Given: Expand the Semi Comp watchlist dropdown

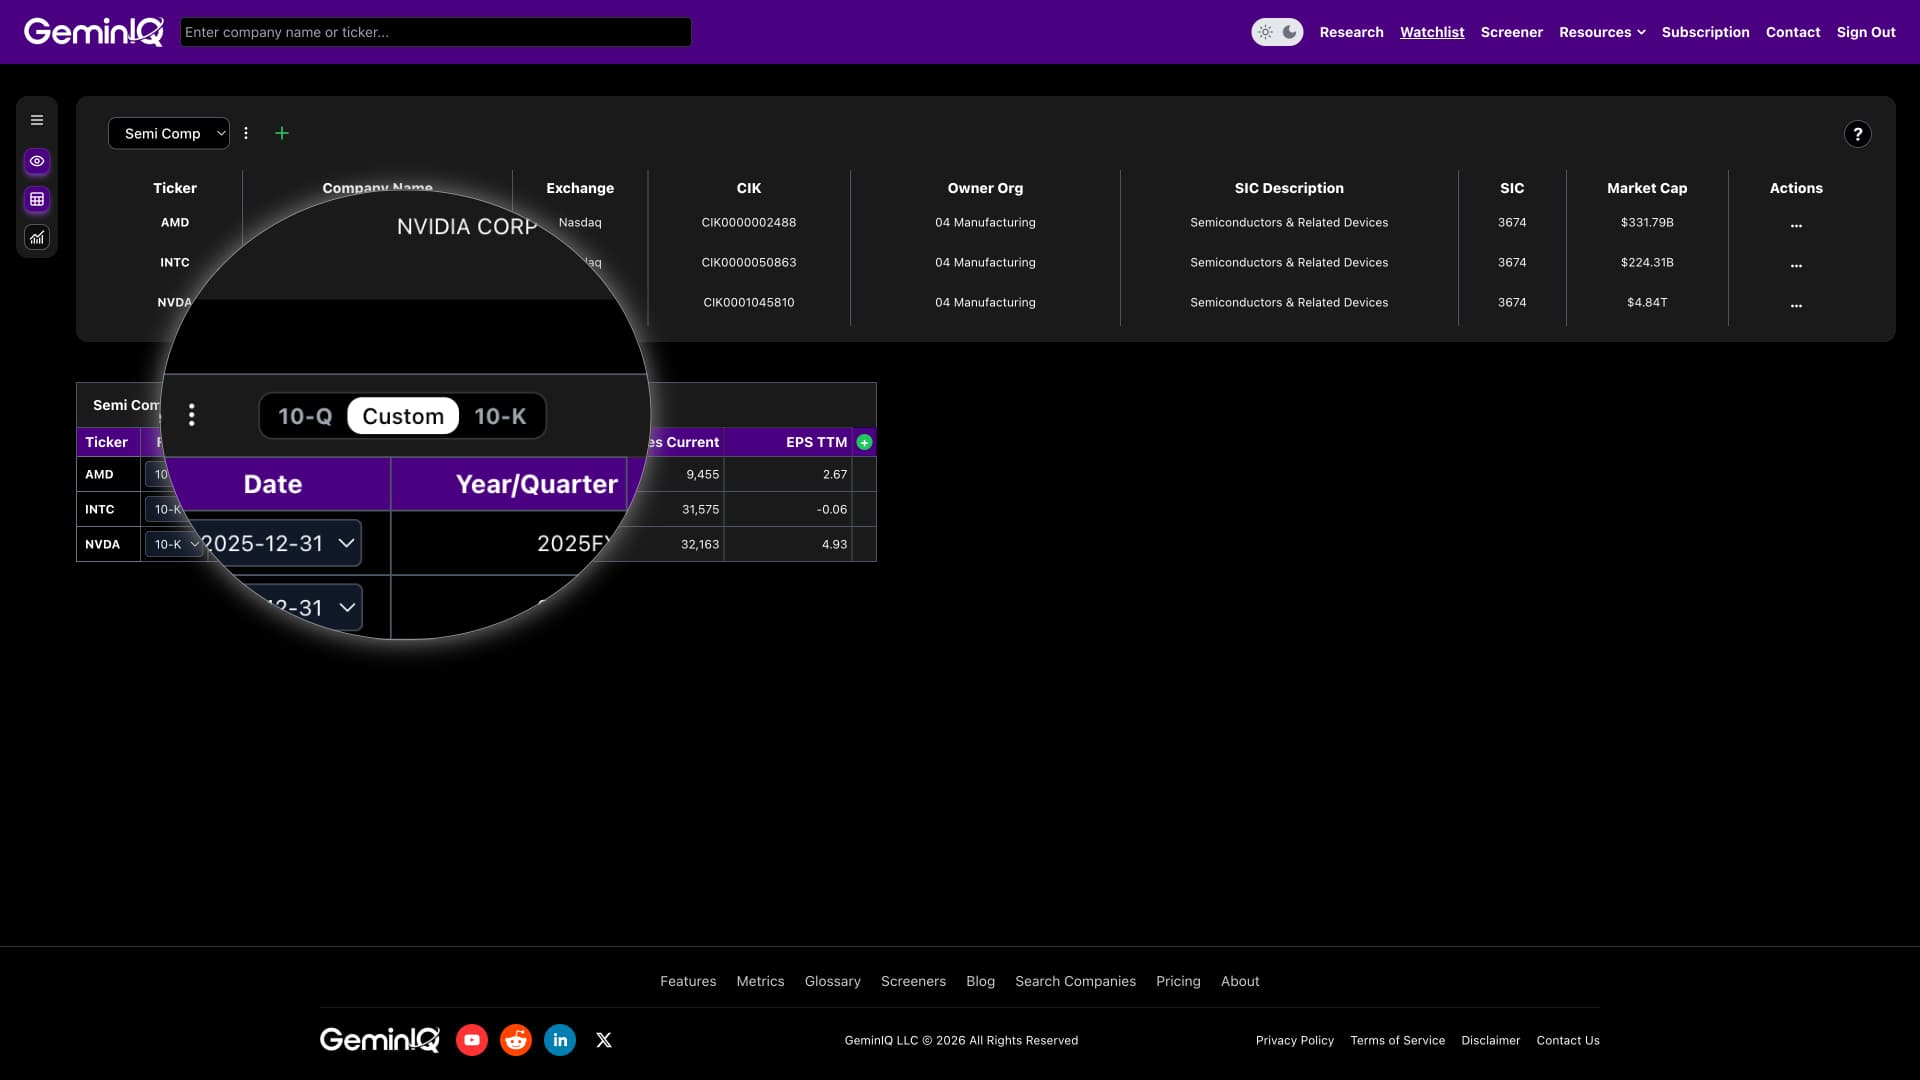Looking at the screenshot, I should (x=169, y=133).
